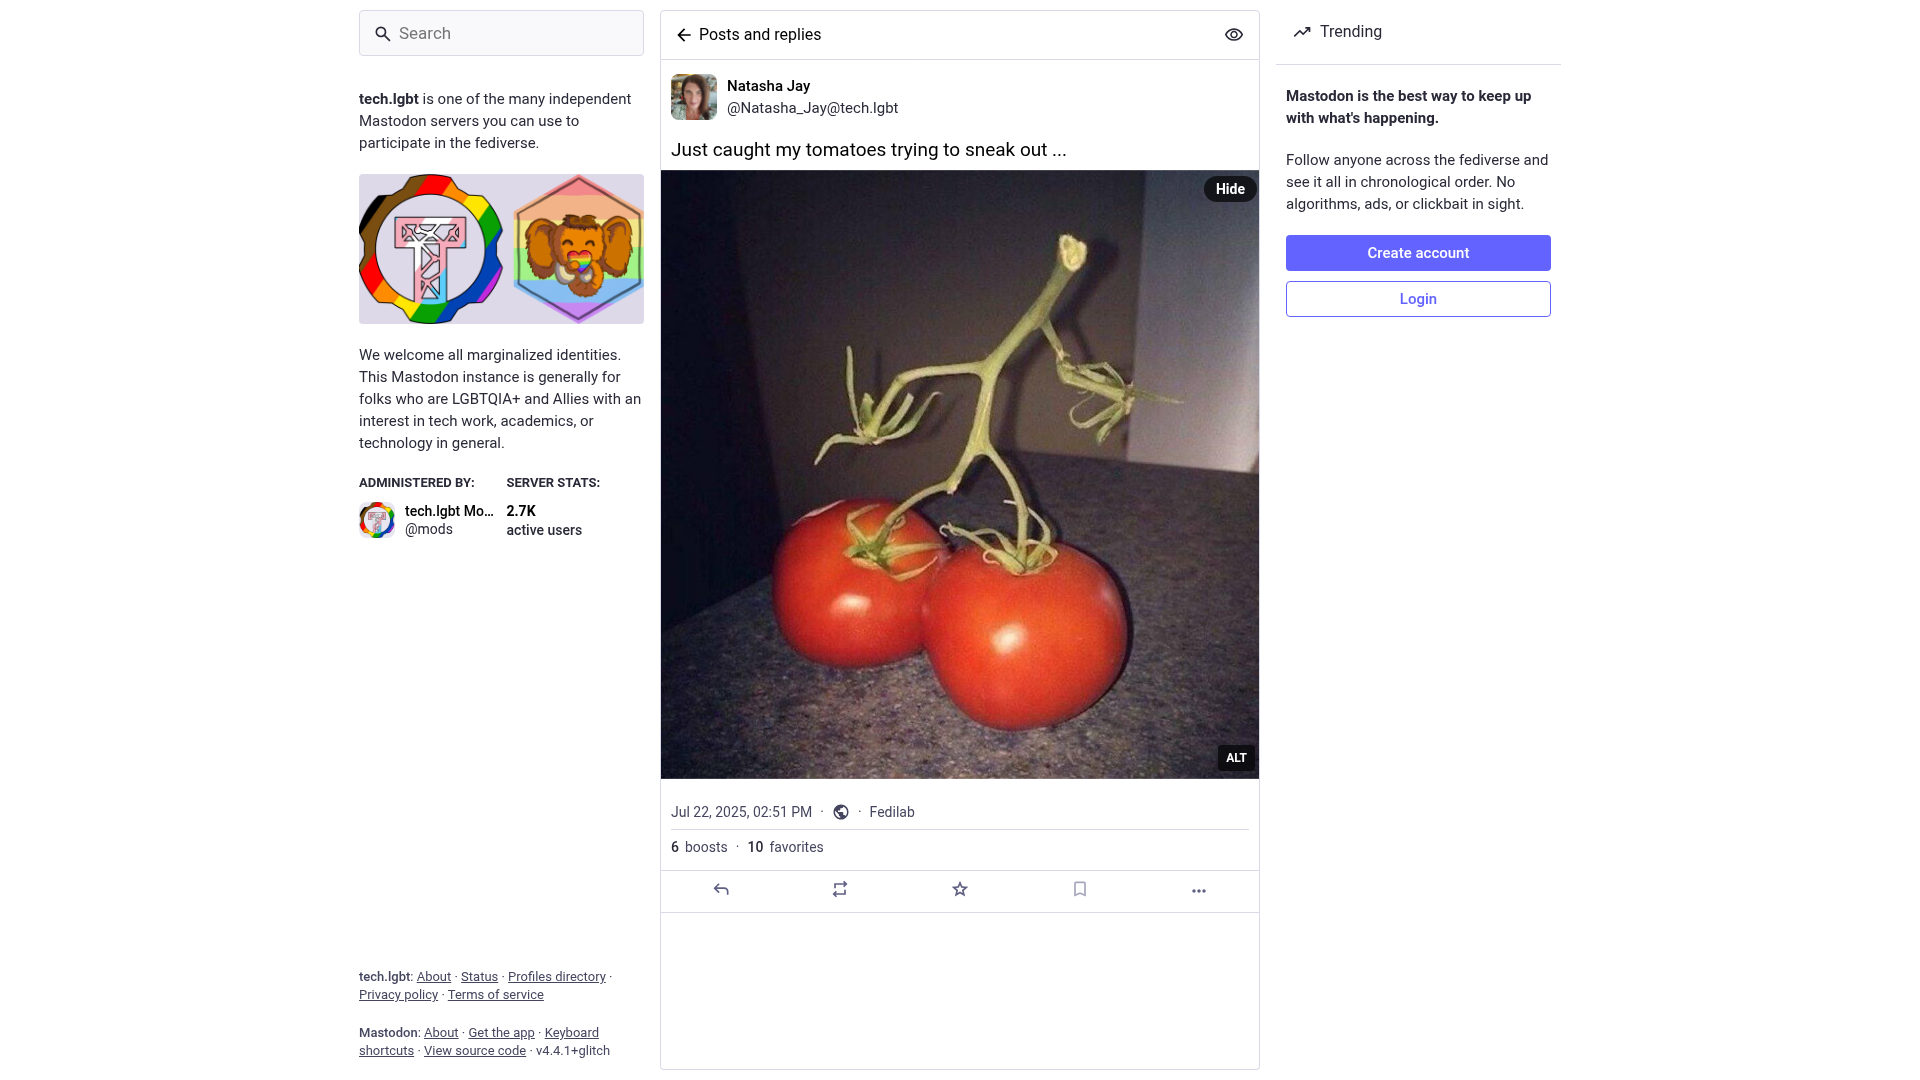This screenshot has height=1080, width=1920.
Task: Open Natasha Jay's avatar profile picture
Action: (694, 97)
